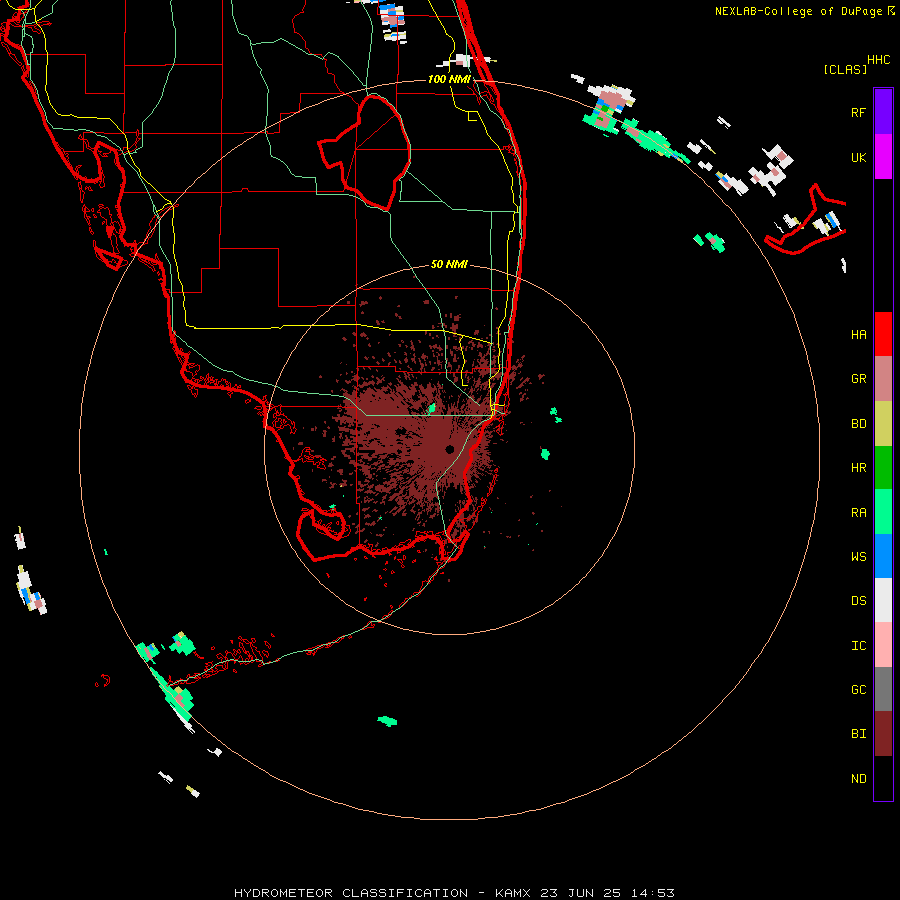Click the BI legend label
Image resolution: width=900 pixels, height=900 pixels.
[x=858, y=734]
